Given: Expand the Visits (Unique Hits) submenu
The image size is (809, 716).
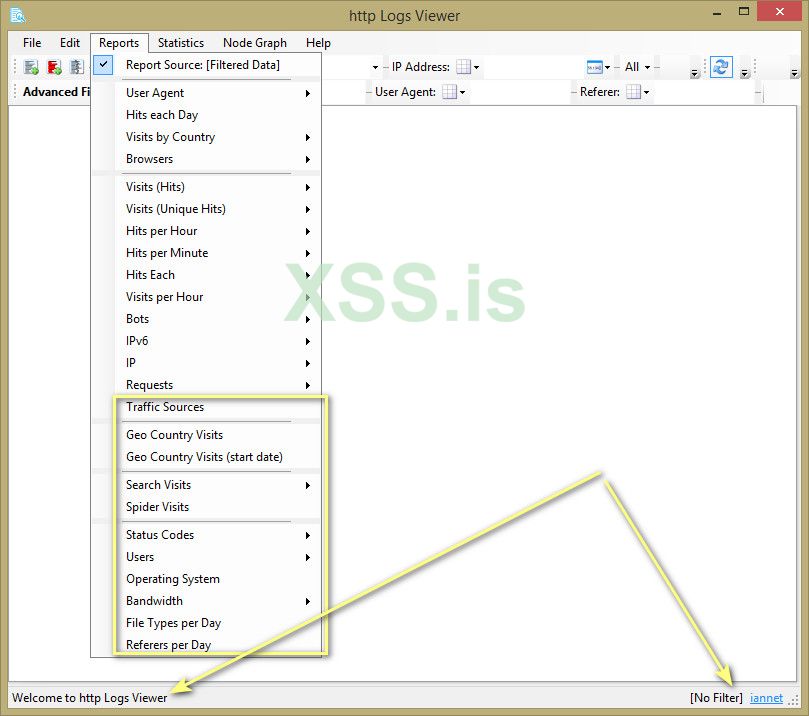Looking at the screenshot, I should click(206, 209).
